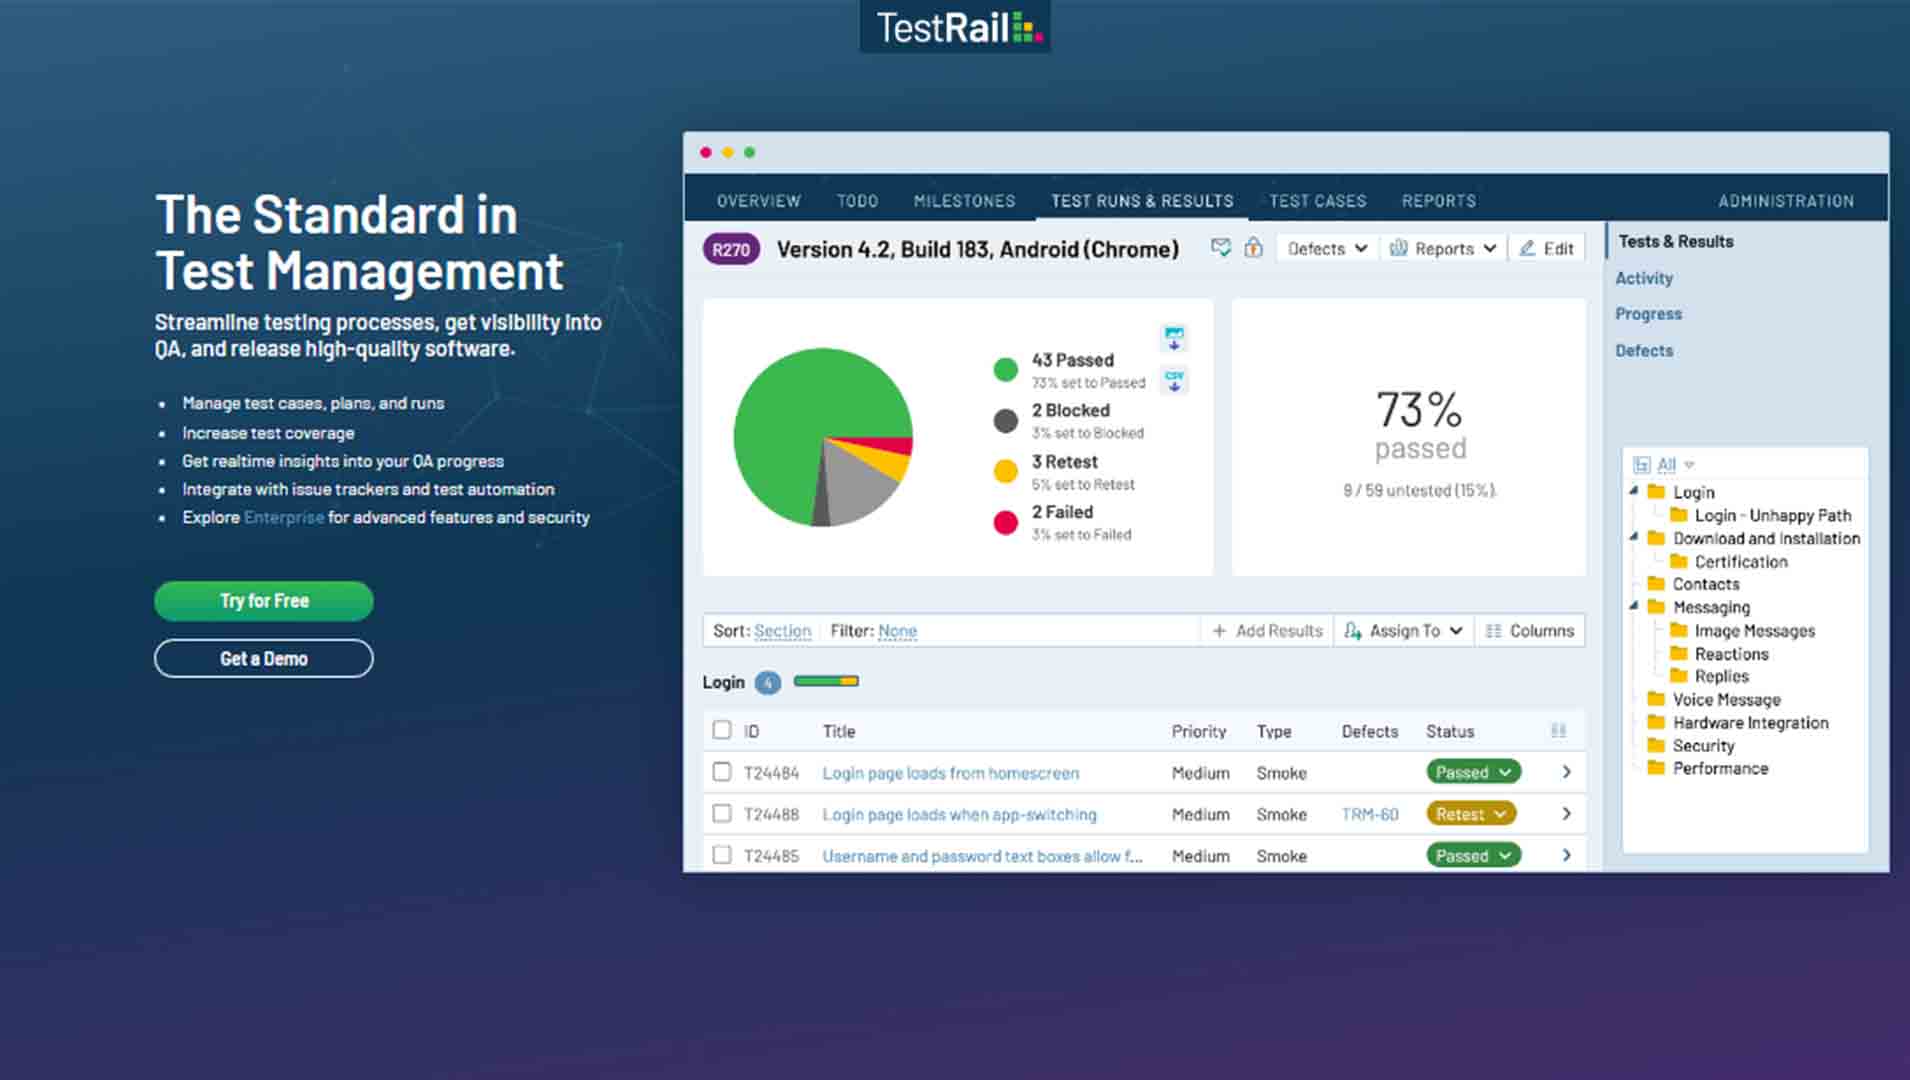Click the Performance folder icon
Image resolution: width=1910 pixels, height=1080 pixels.
(1656, 768)
